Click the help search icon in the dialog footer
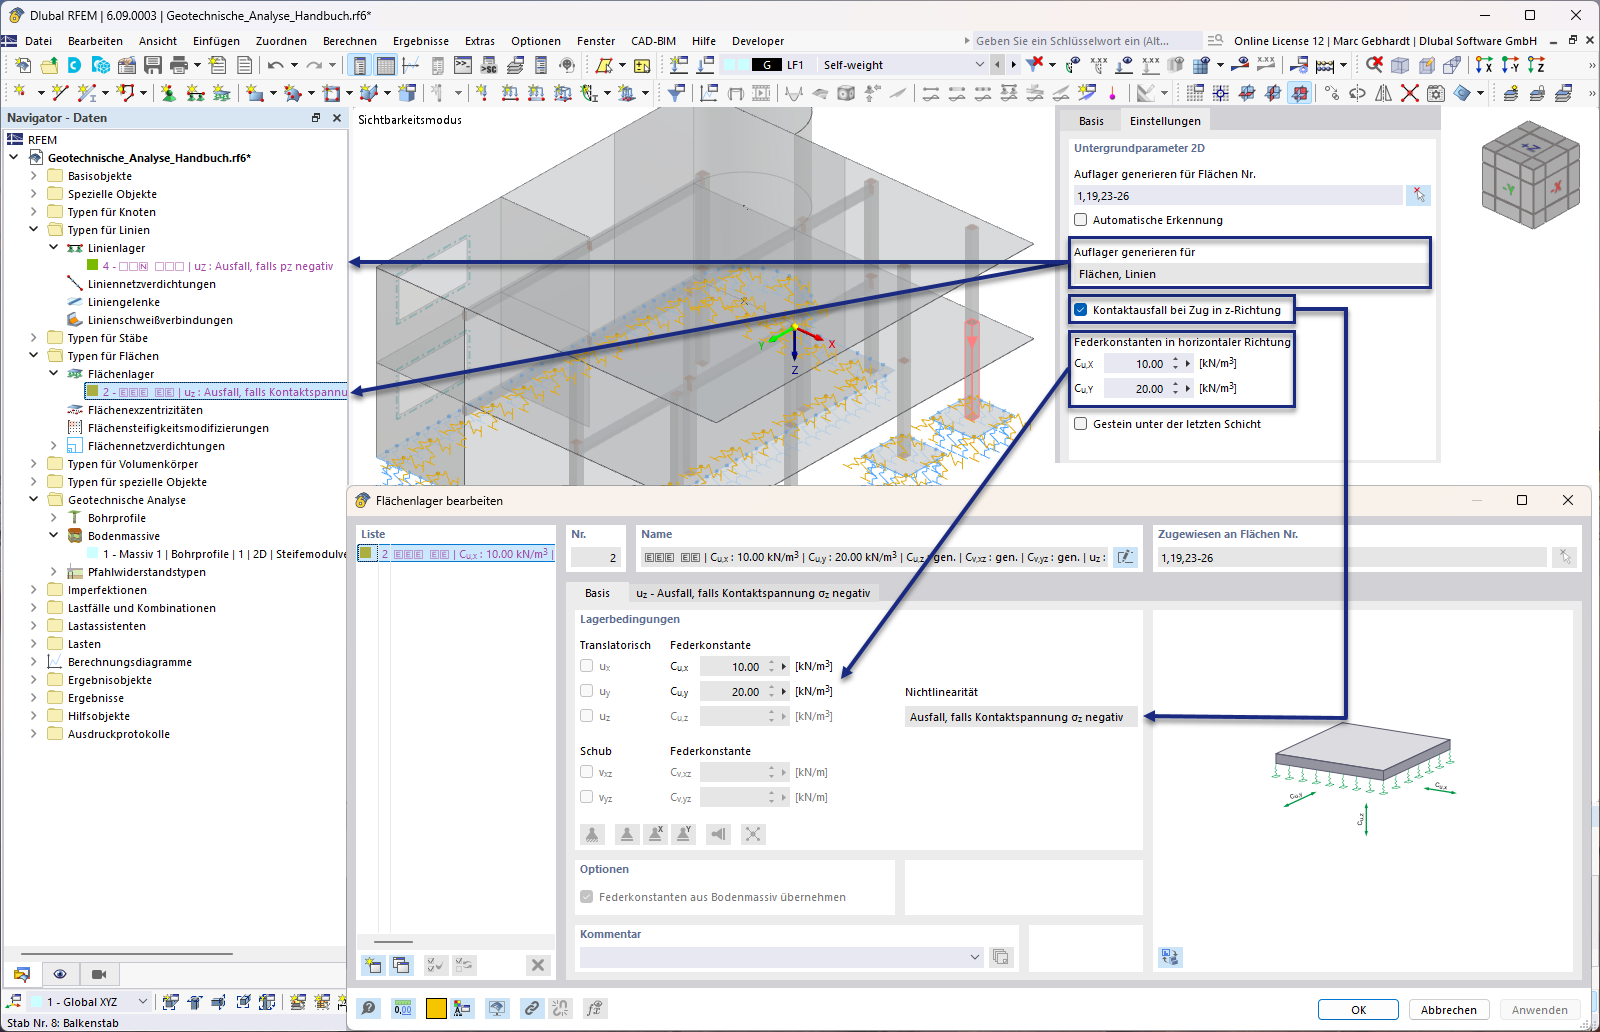Screen dimensions: 1600x1032 [369, 1008]
